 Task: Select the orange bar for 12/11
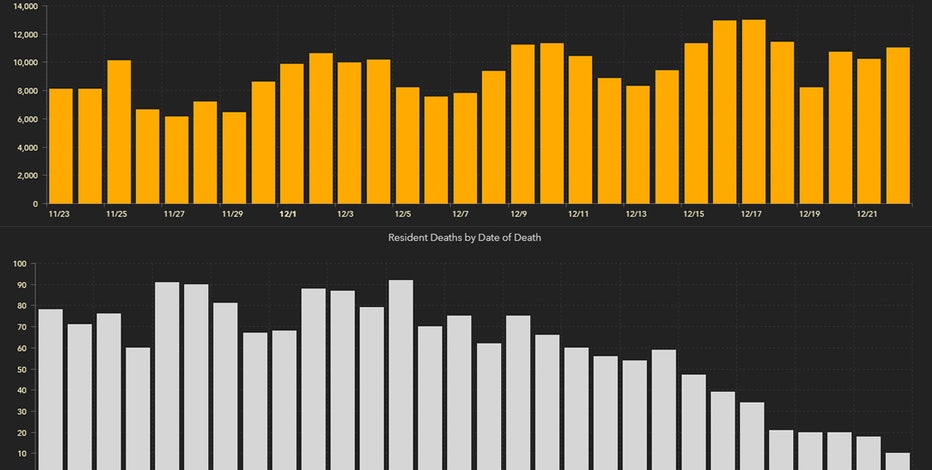point(581,130)
